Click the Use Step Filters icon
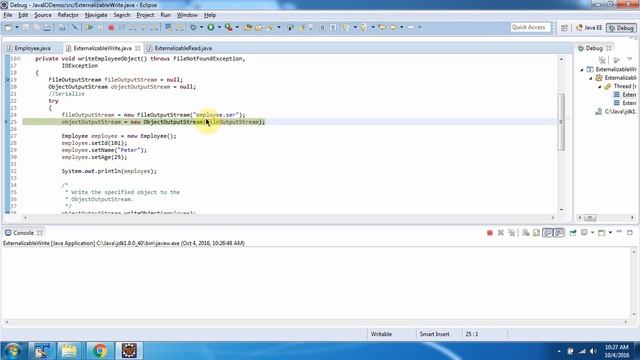 point(180,27)
